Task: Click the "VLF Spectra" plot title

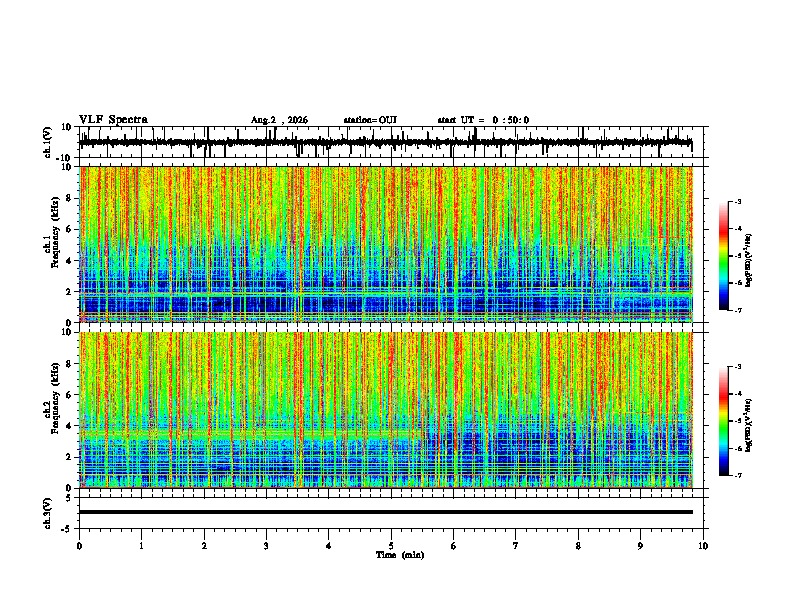Action: click(x=113, y=120)
